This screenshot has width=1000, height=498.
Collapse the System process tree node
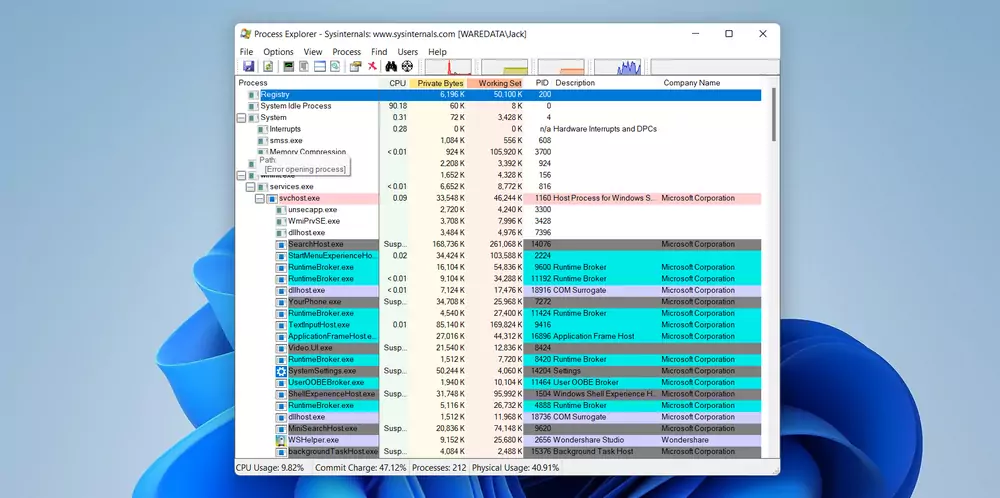241,118
